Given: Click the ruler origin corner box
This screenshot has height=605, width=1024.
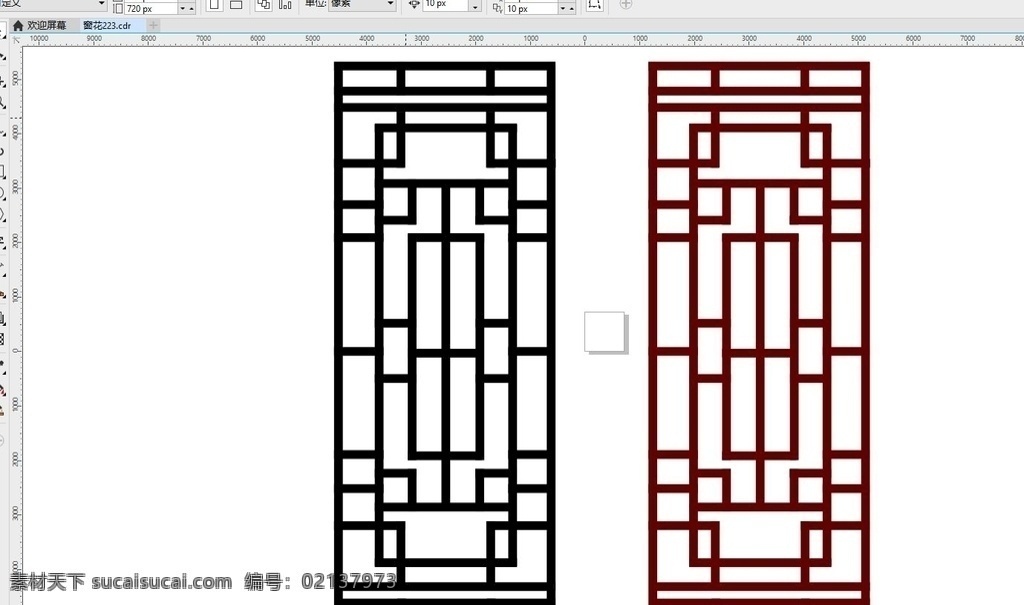Looking at the screenshot, I should tap(16, 39).
